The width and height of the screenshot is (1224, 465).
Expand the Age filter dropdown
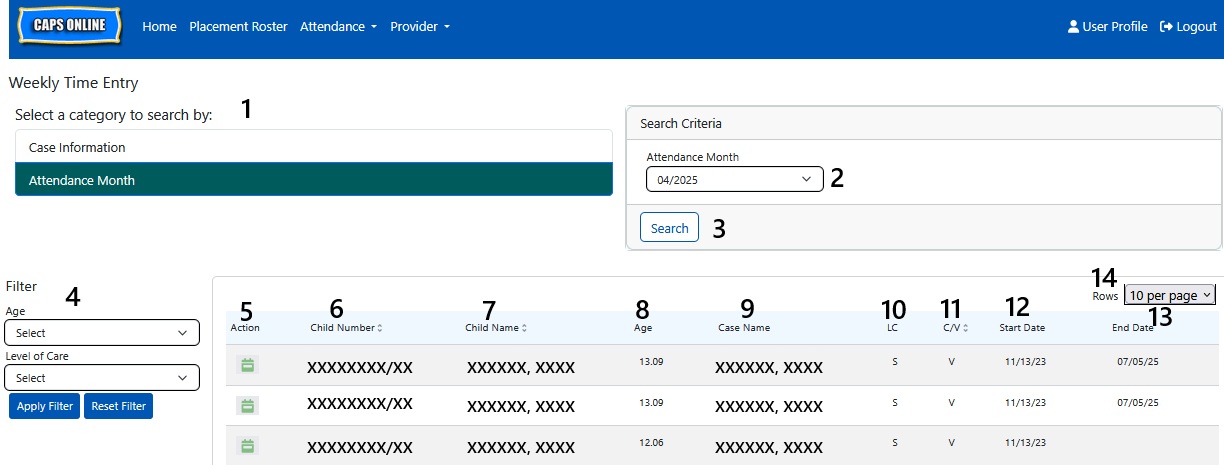click(102, 333)
